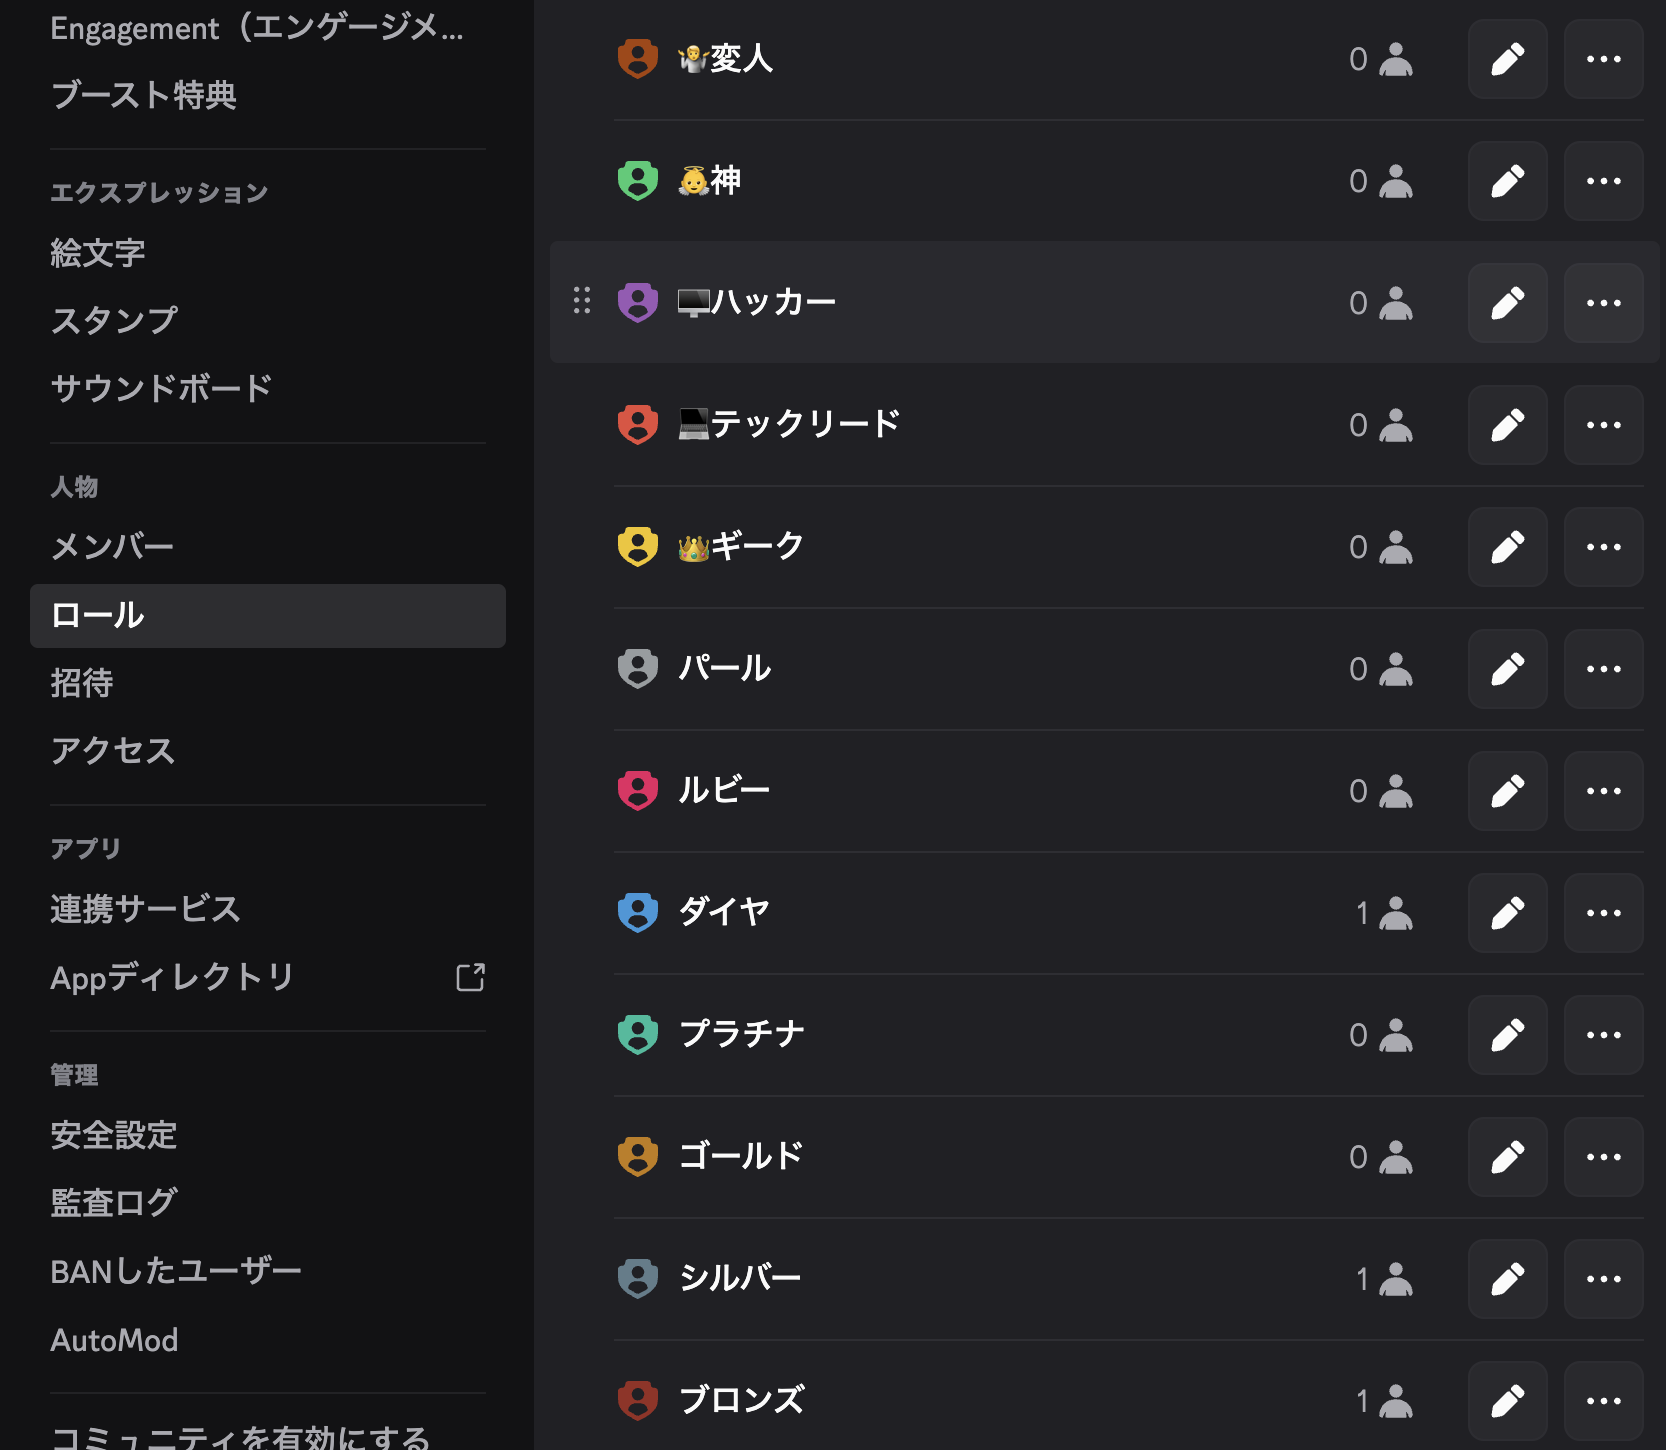Edit the ダイヤ role

(x=1507, y=912)
